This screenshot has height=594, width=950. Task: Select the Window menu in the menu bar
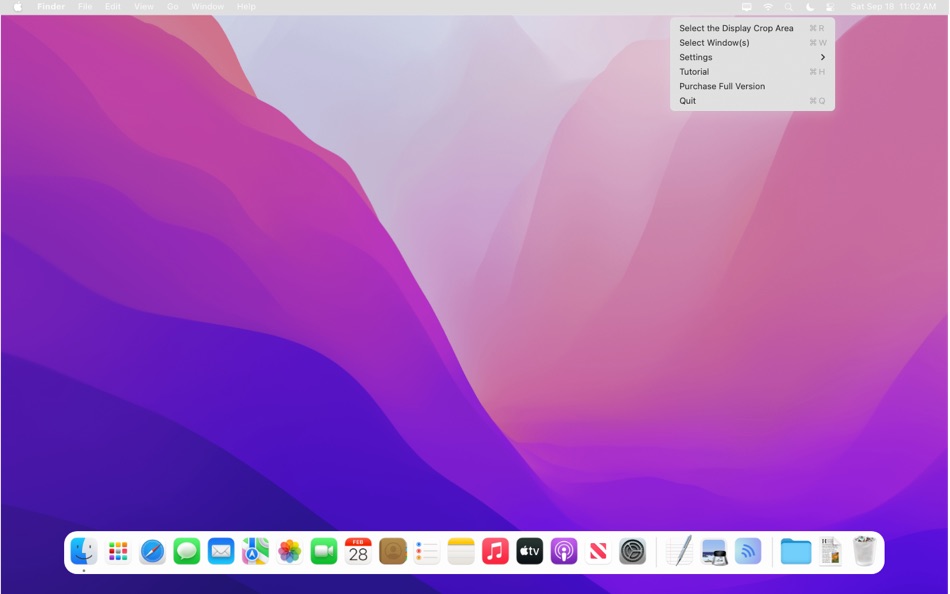click(x=207, y=7)
